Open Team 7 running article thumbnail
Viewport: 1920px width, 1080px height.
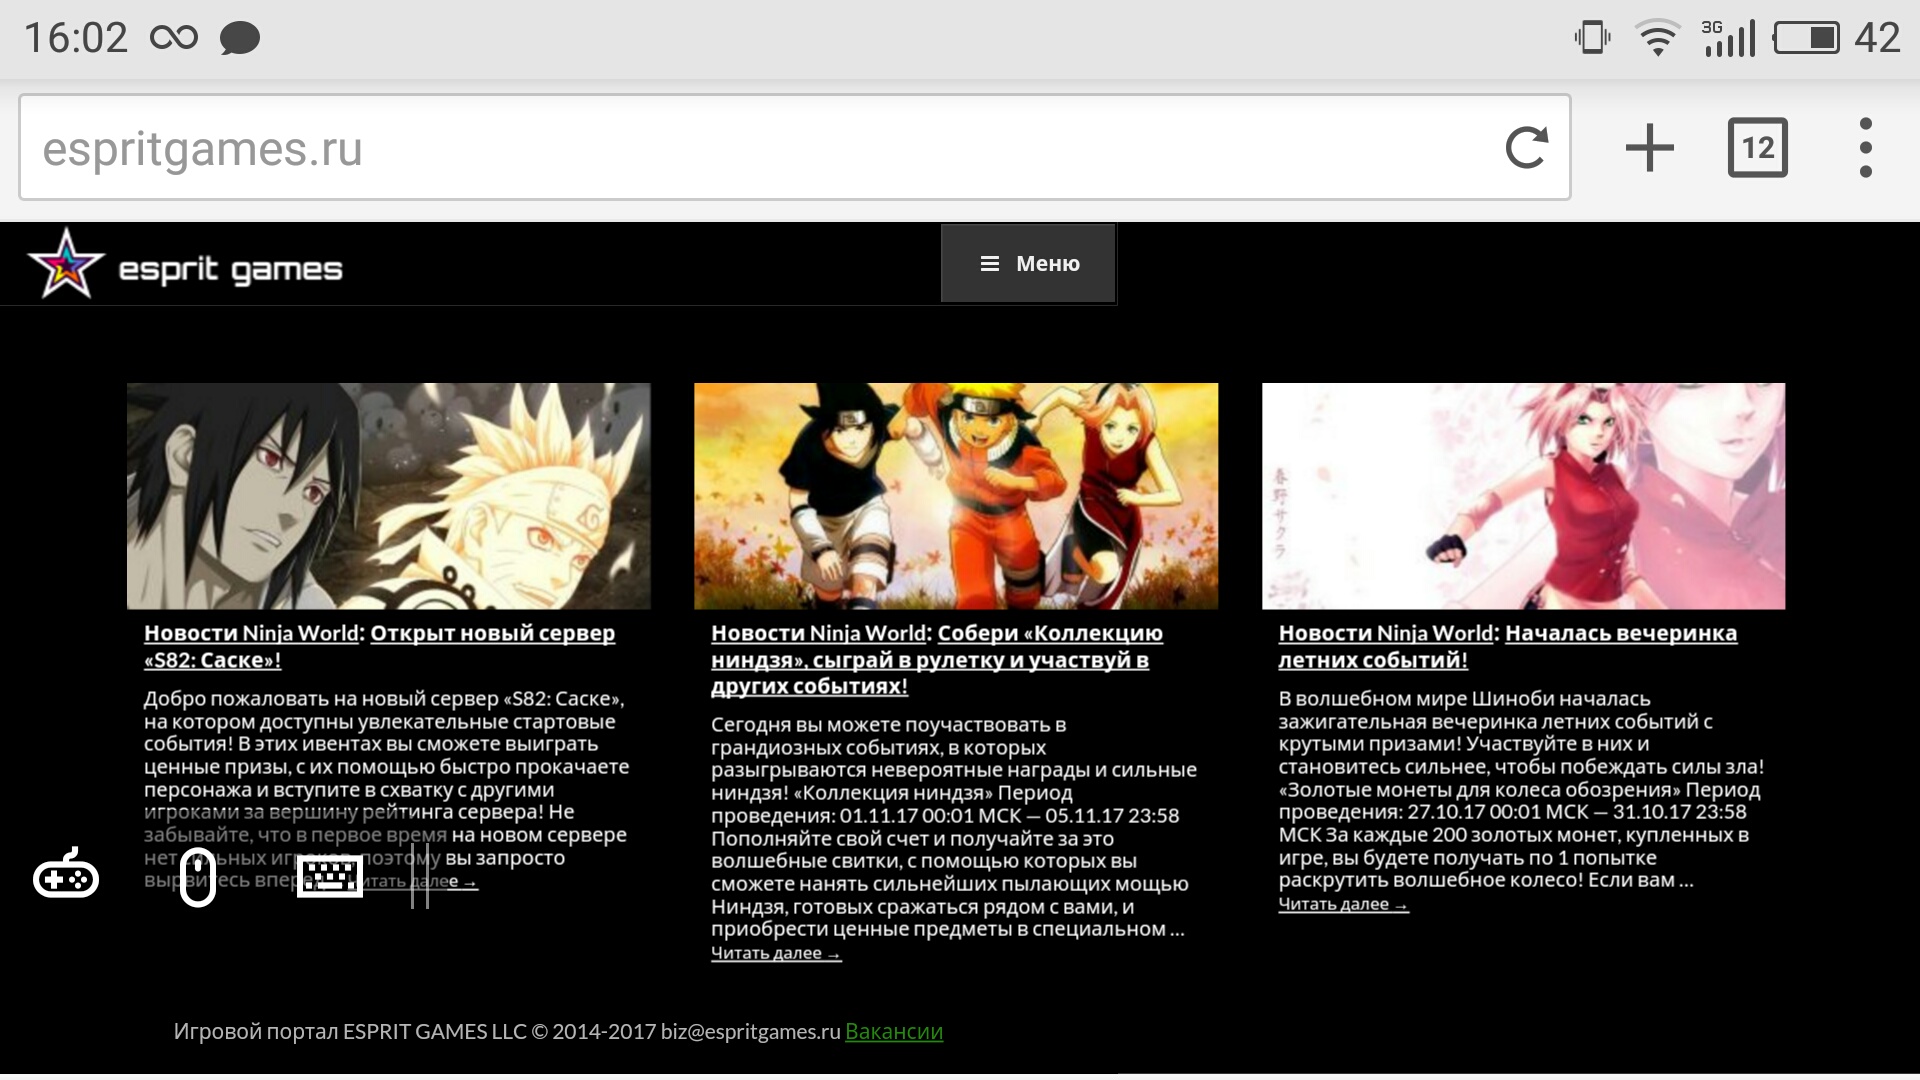[955, 496]
